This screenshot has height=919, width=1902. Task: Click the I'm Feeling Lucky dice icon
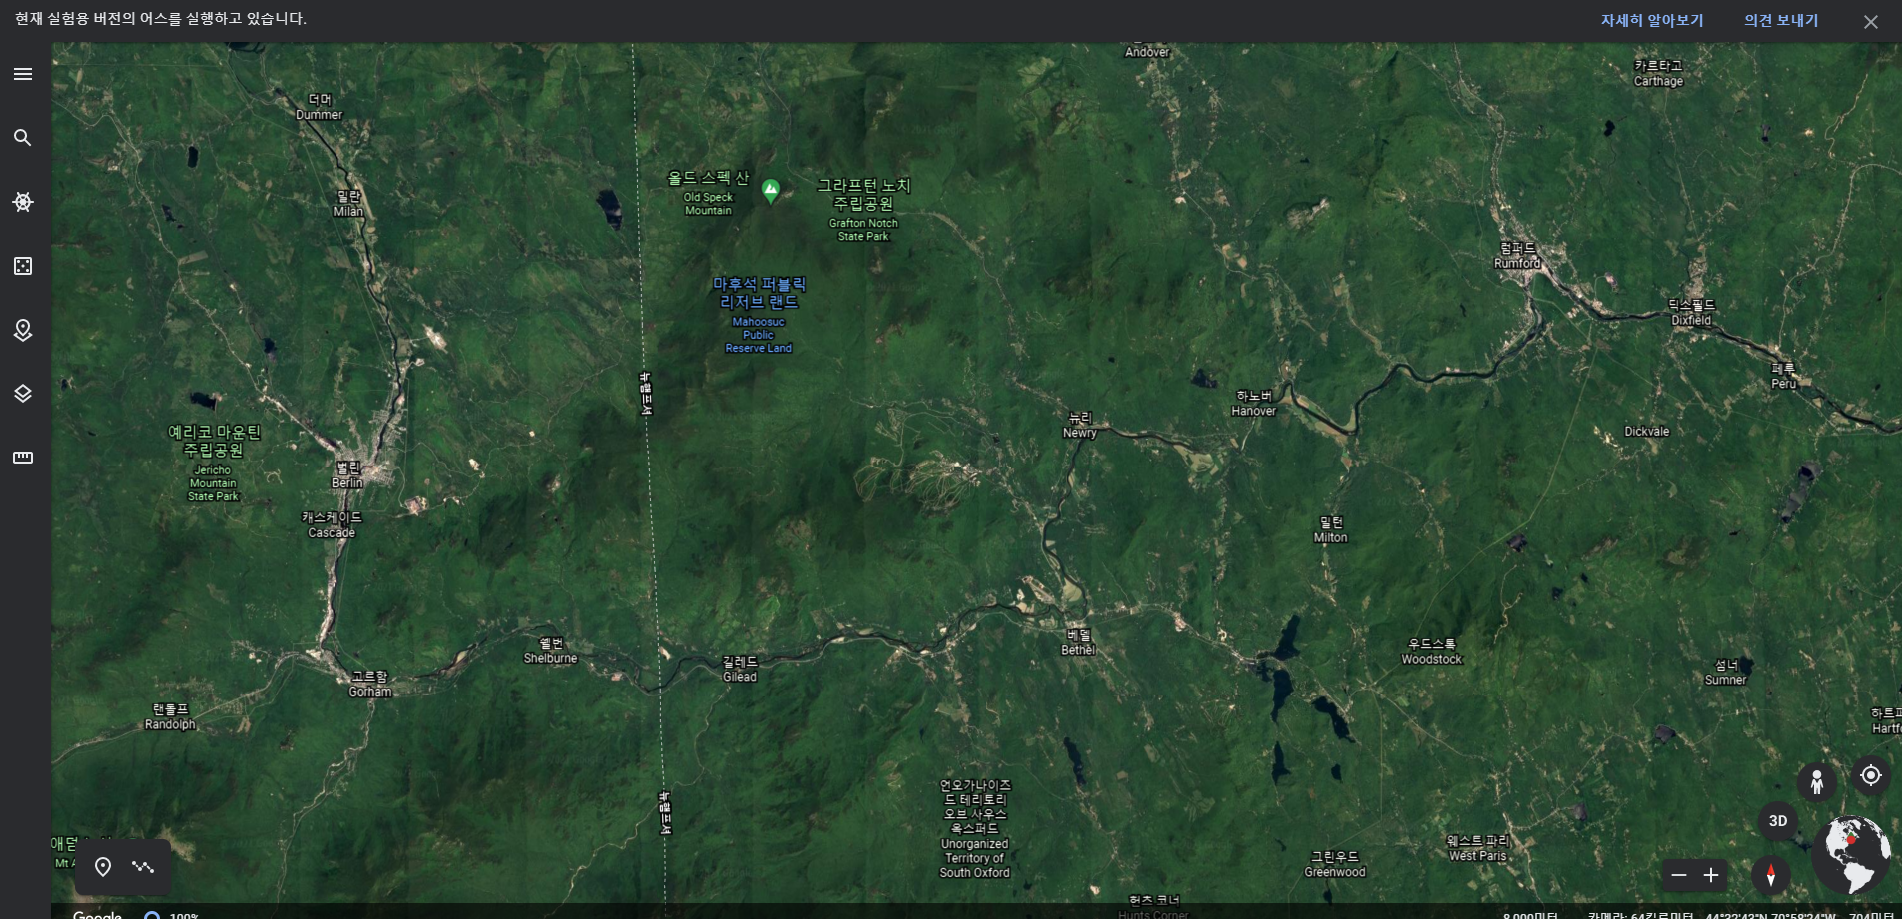pyautogui.click(x=23, y=266)
